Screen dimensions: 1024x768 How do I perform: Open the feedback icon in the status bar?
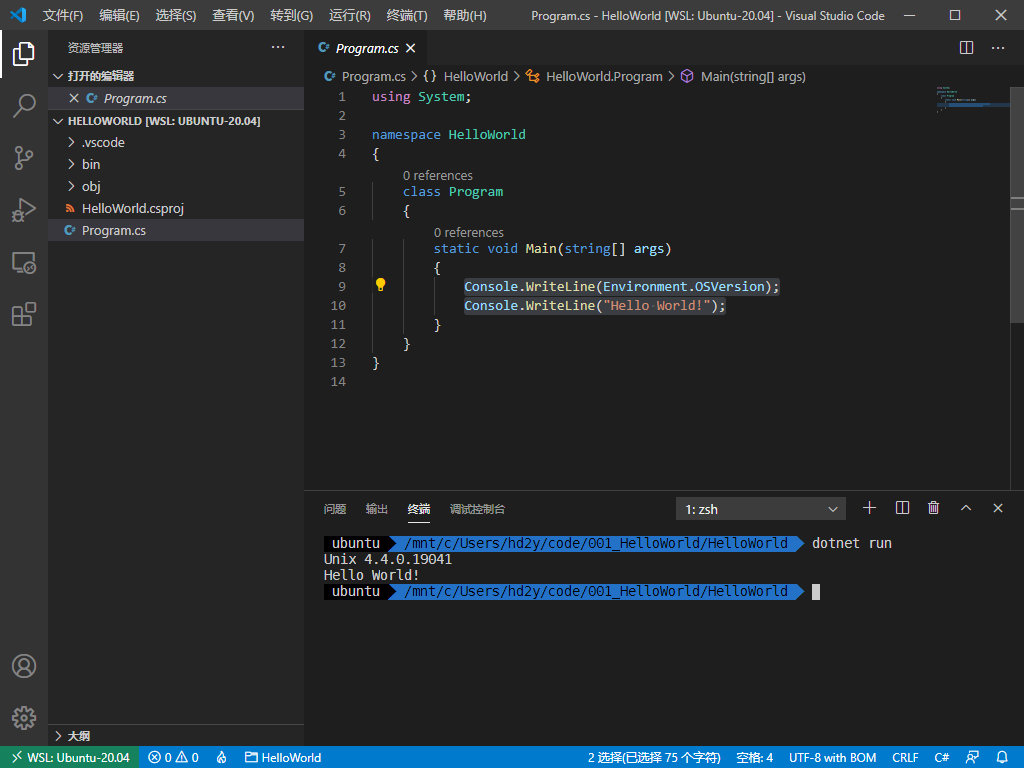click(972, 758)
